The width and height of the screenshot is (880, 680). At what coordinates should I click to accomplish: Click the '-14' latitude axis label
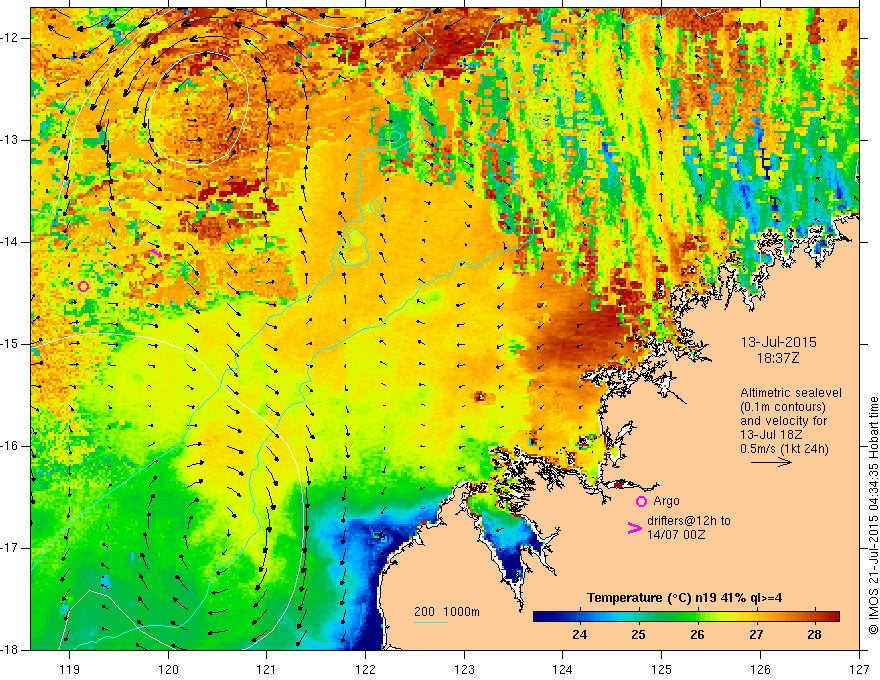[10, 242]
